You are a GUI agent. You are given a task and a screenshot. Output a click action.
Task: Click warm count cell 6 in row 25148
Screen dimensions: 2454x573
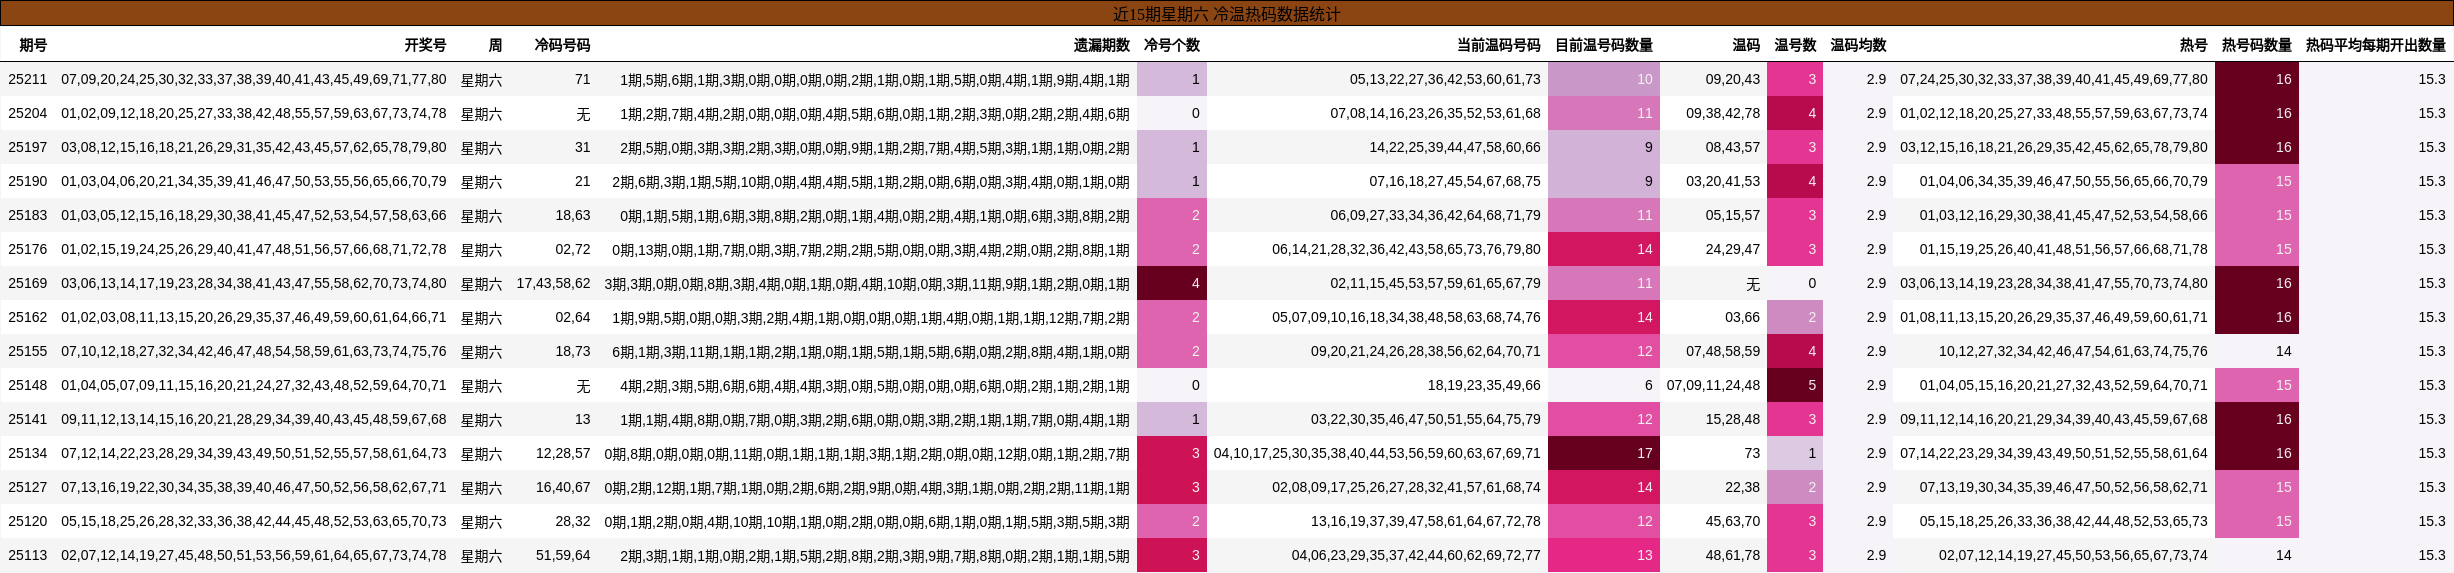click(x=1604, y=385)
